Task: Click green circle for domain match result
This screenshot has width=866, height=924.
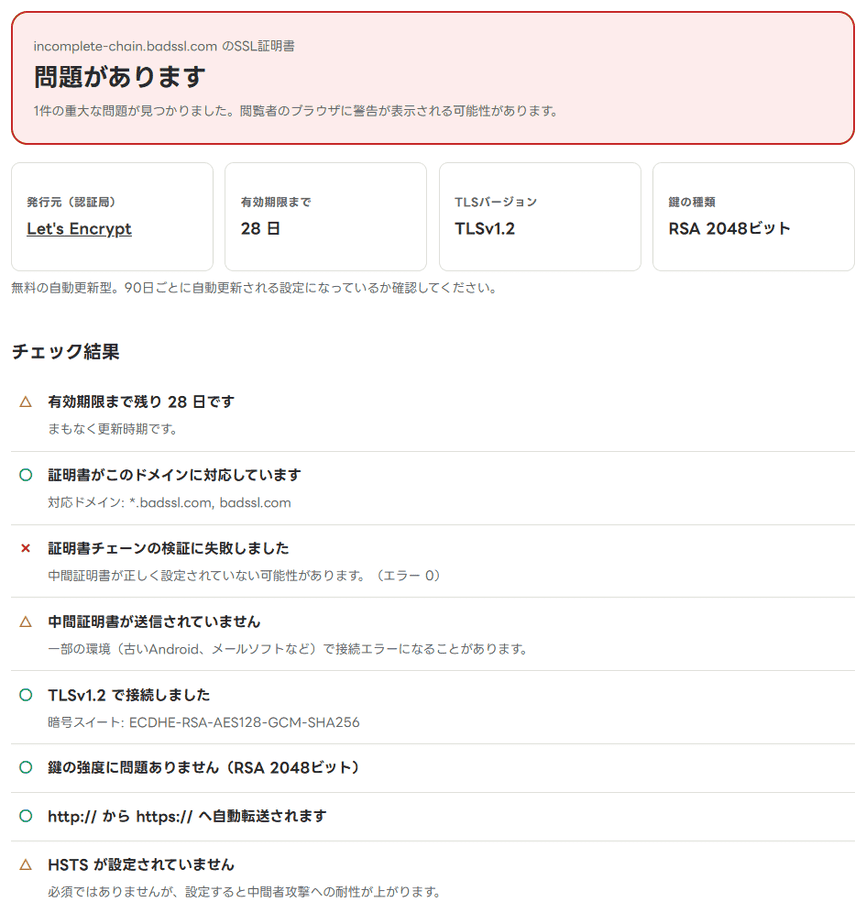Action: 25,475
